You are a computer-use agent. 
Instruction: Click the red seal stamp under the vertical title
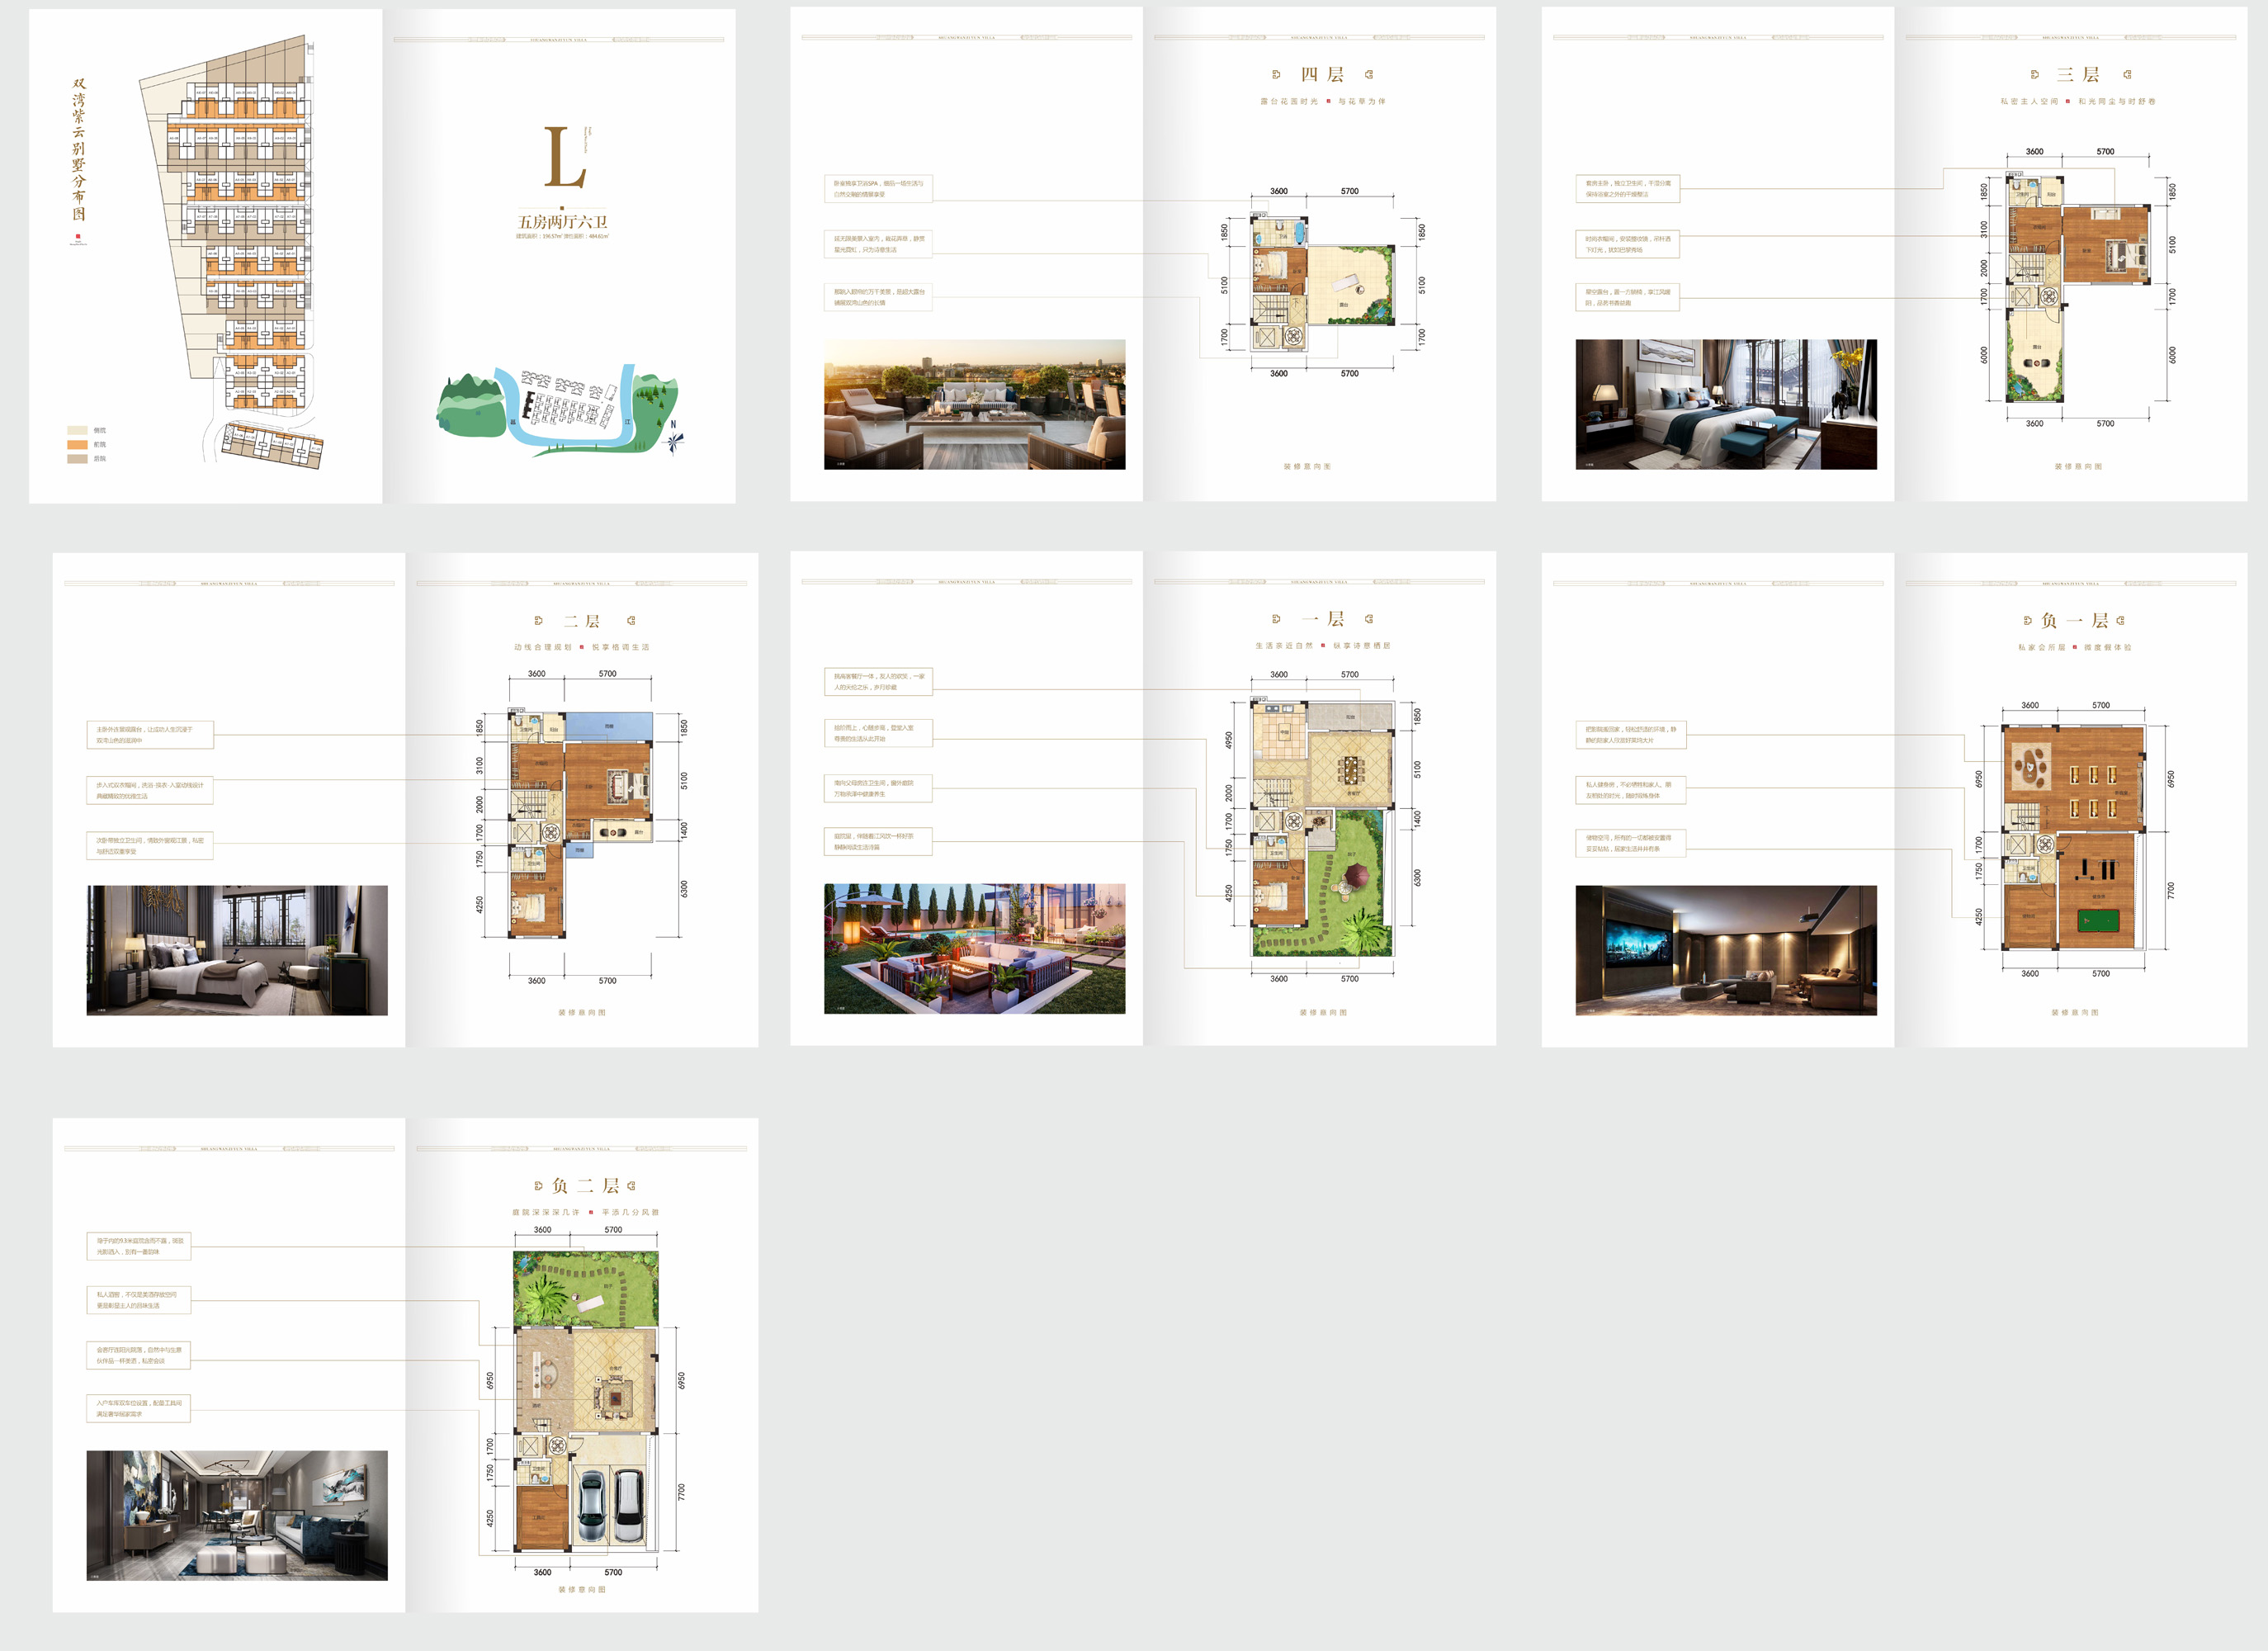pos(77,237)
